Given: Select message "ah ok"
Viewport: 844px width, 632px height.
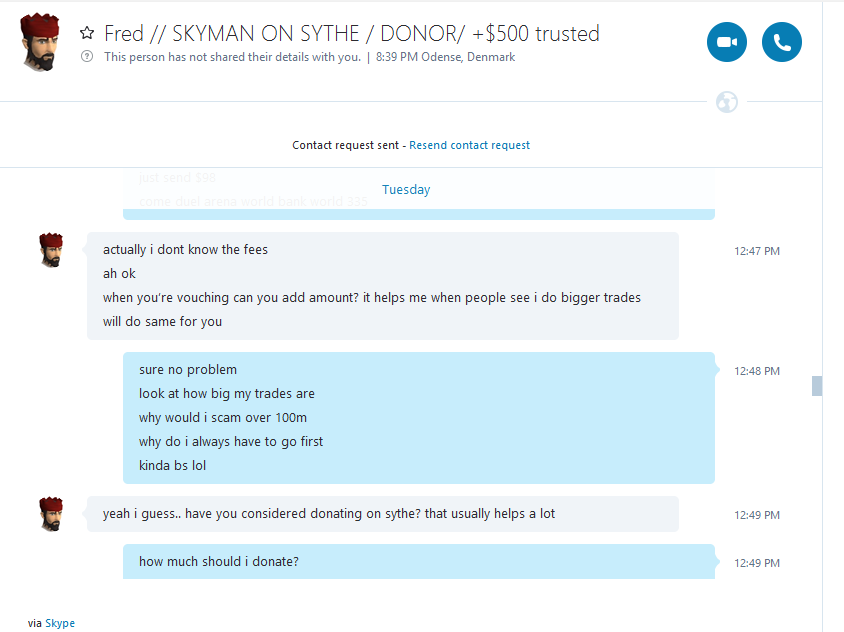Looking at the screenshot, I should [119, 273].
